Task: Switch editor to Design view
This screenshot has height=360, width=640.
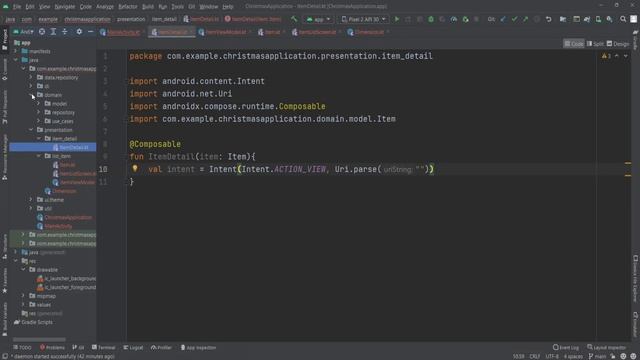Action: pyautogui.click(x=618, y=44)
